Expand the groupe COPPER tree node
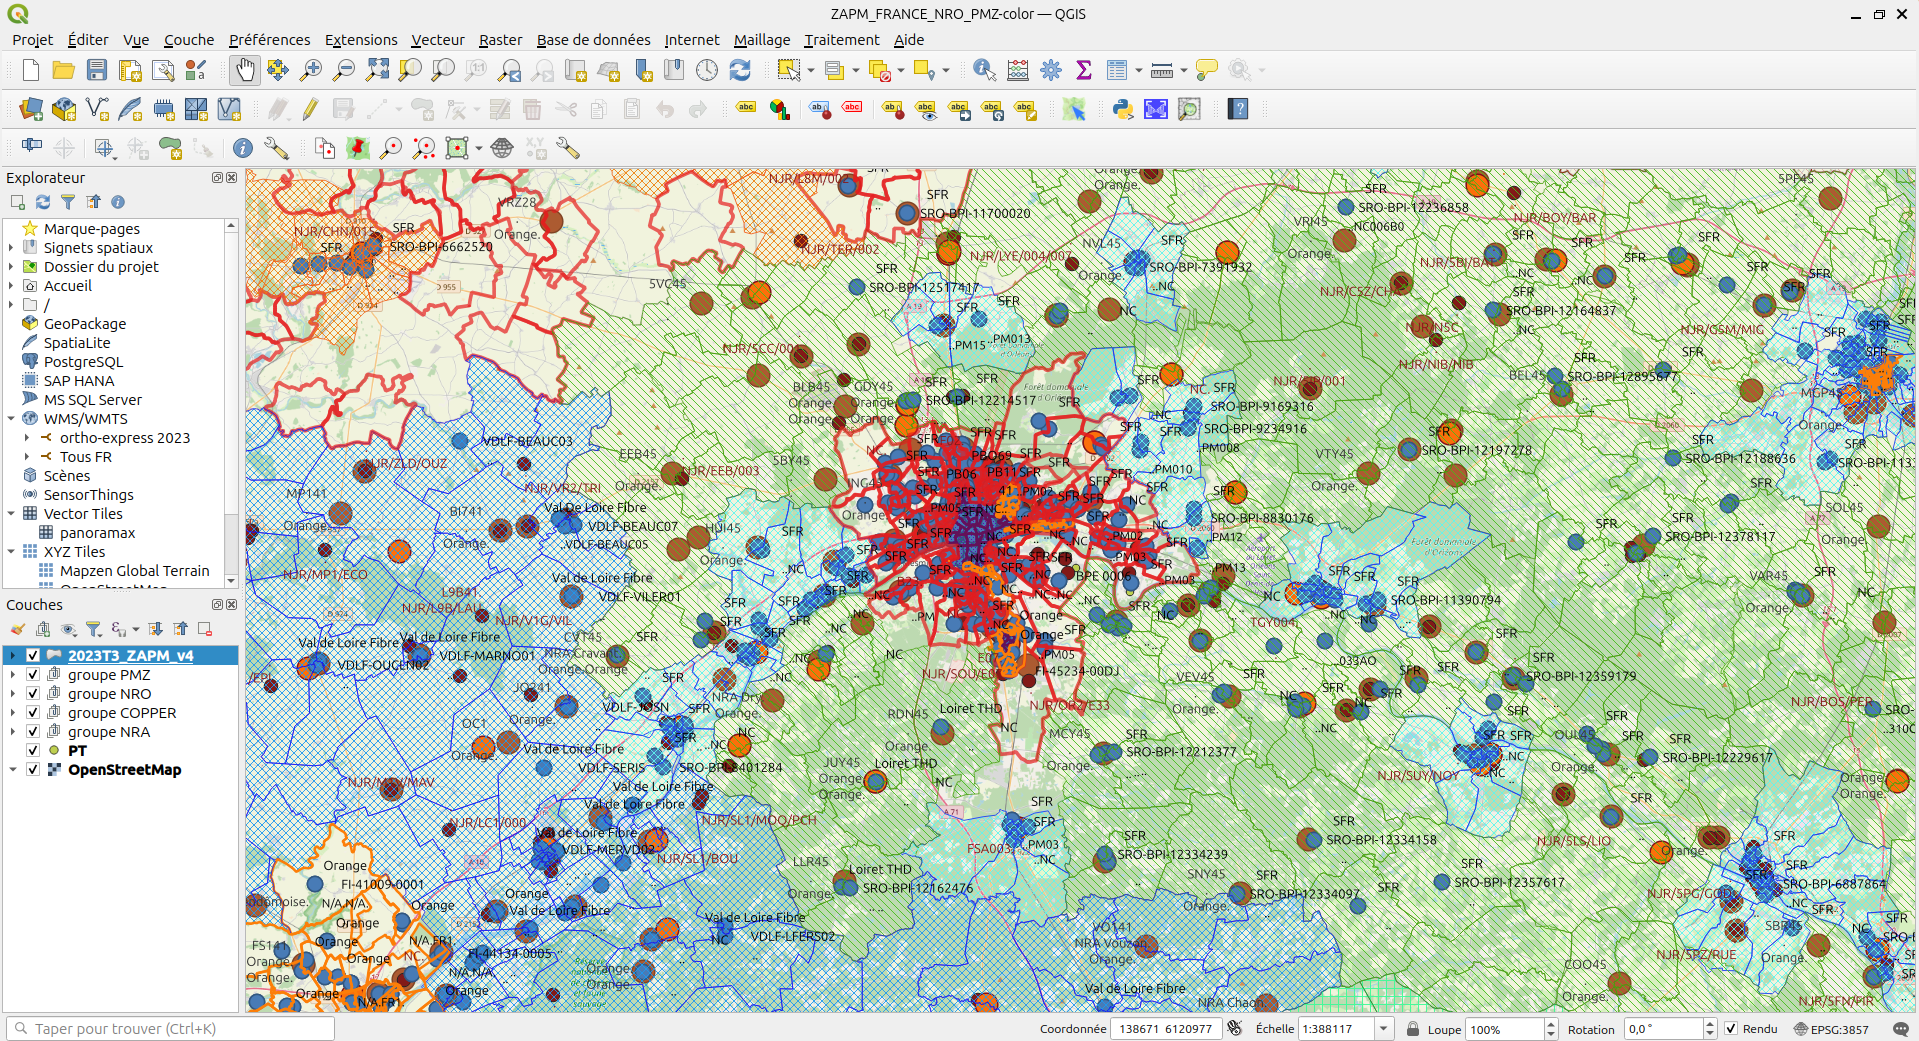 point(13,713)
